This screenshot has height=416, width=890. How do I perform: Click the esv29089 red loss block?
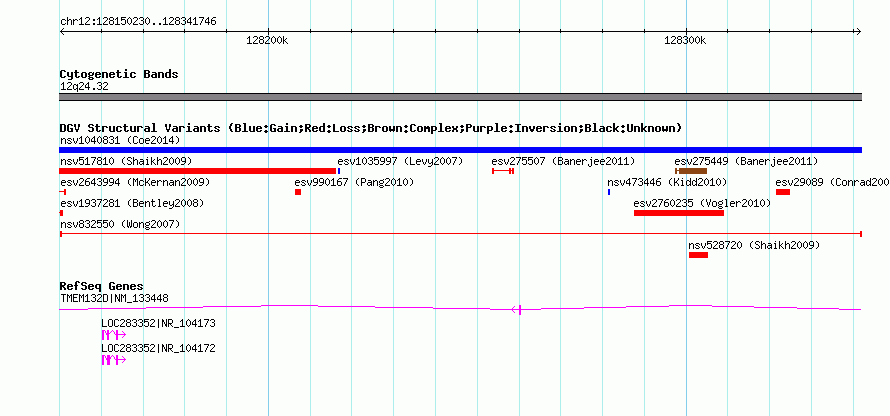(783, 192)
